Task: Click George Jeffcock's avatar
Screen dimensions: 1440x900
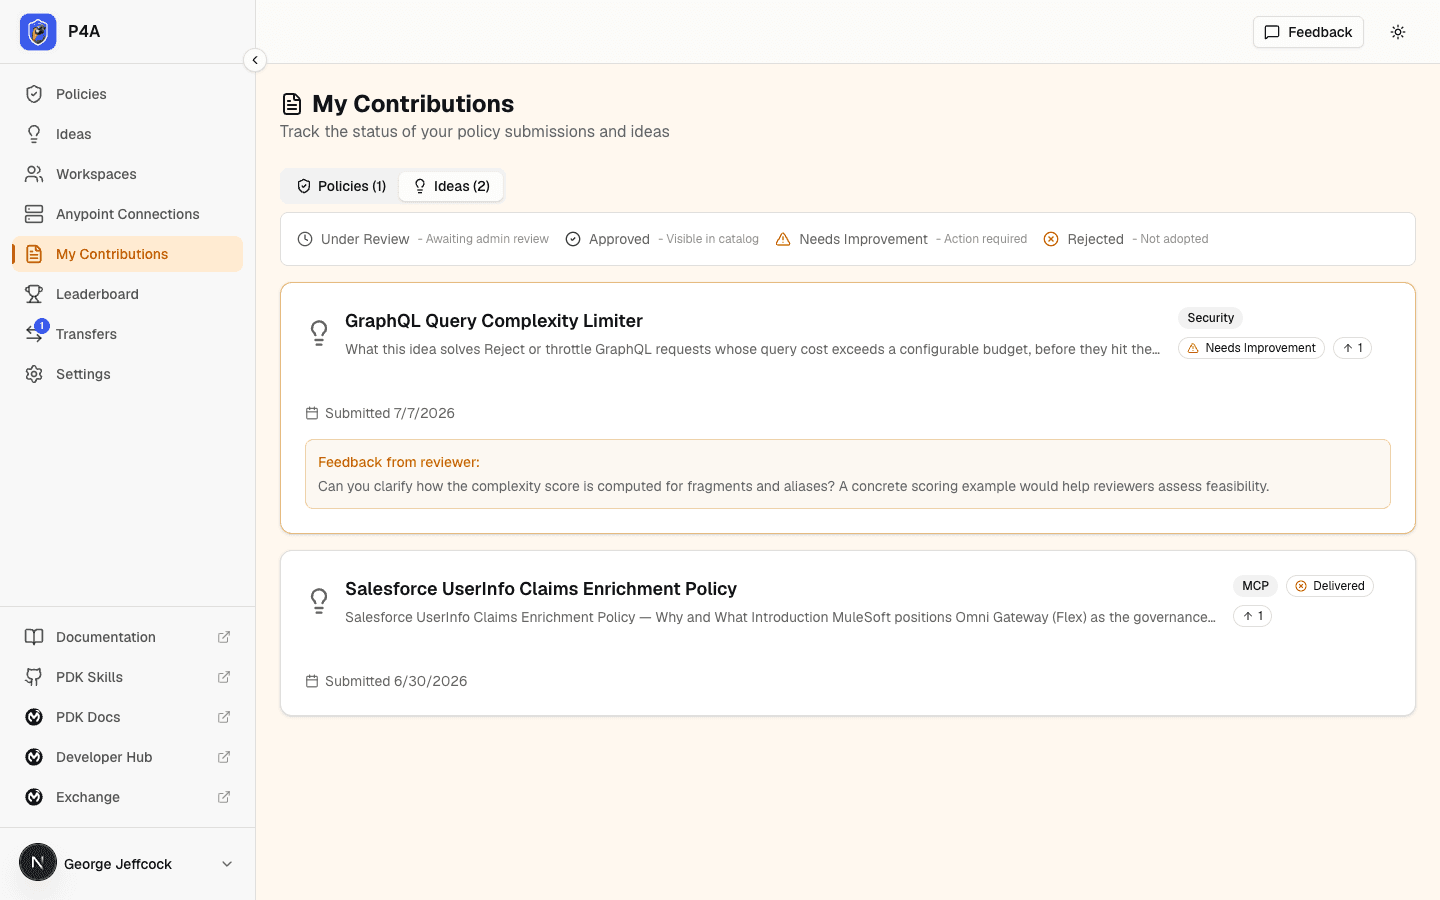Action: point(38,863)
